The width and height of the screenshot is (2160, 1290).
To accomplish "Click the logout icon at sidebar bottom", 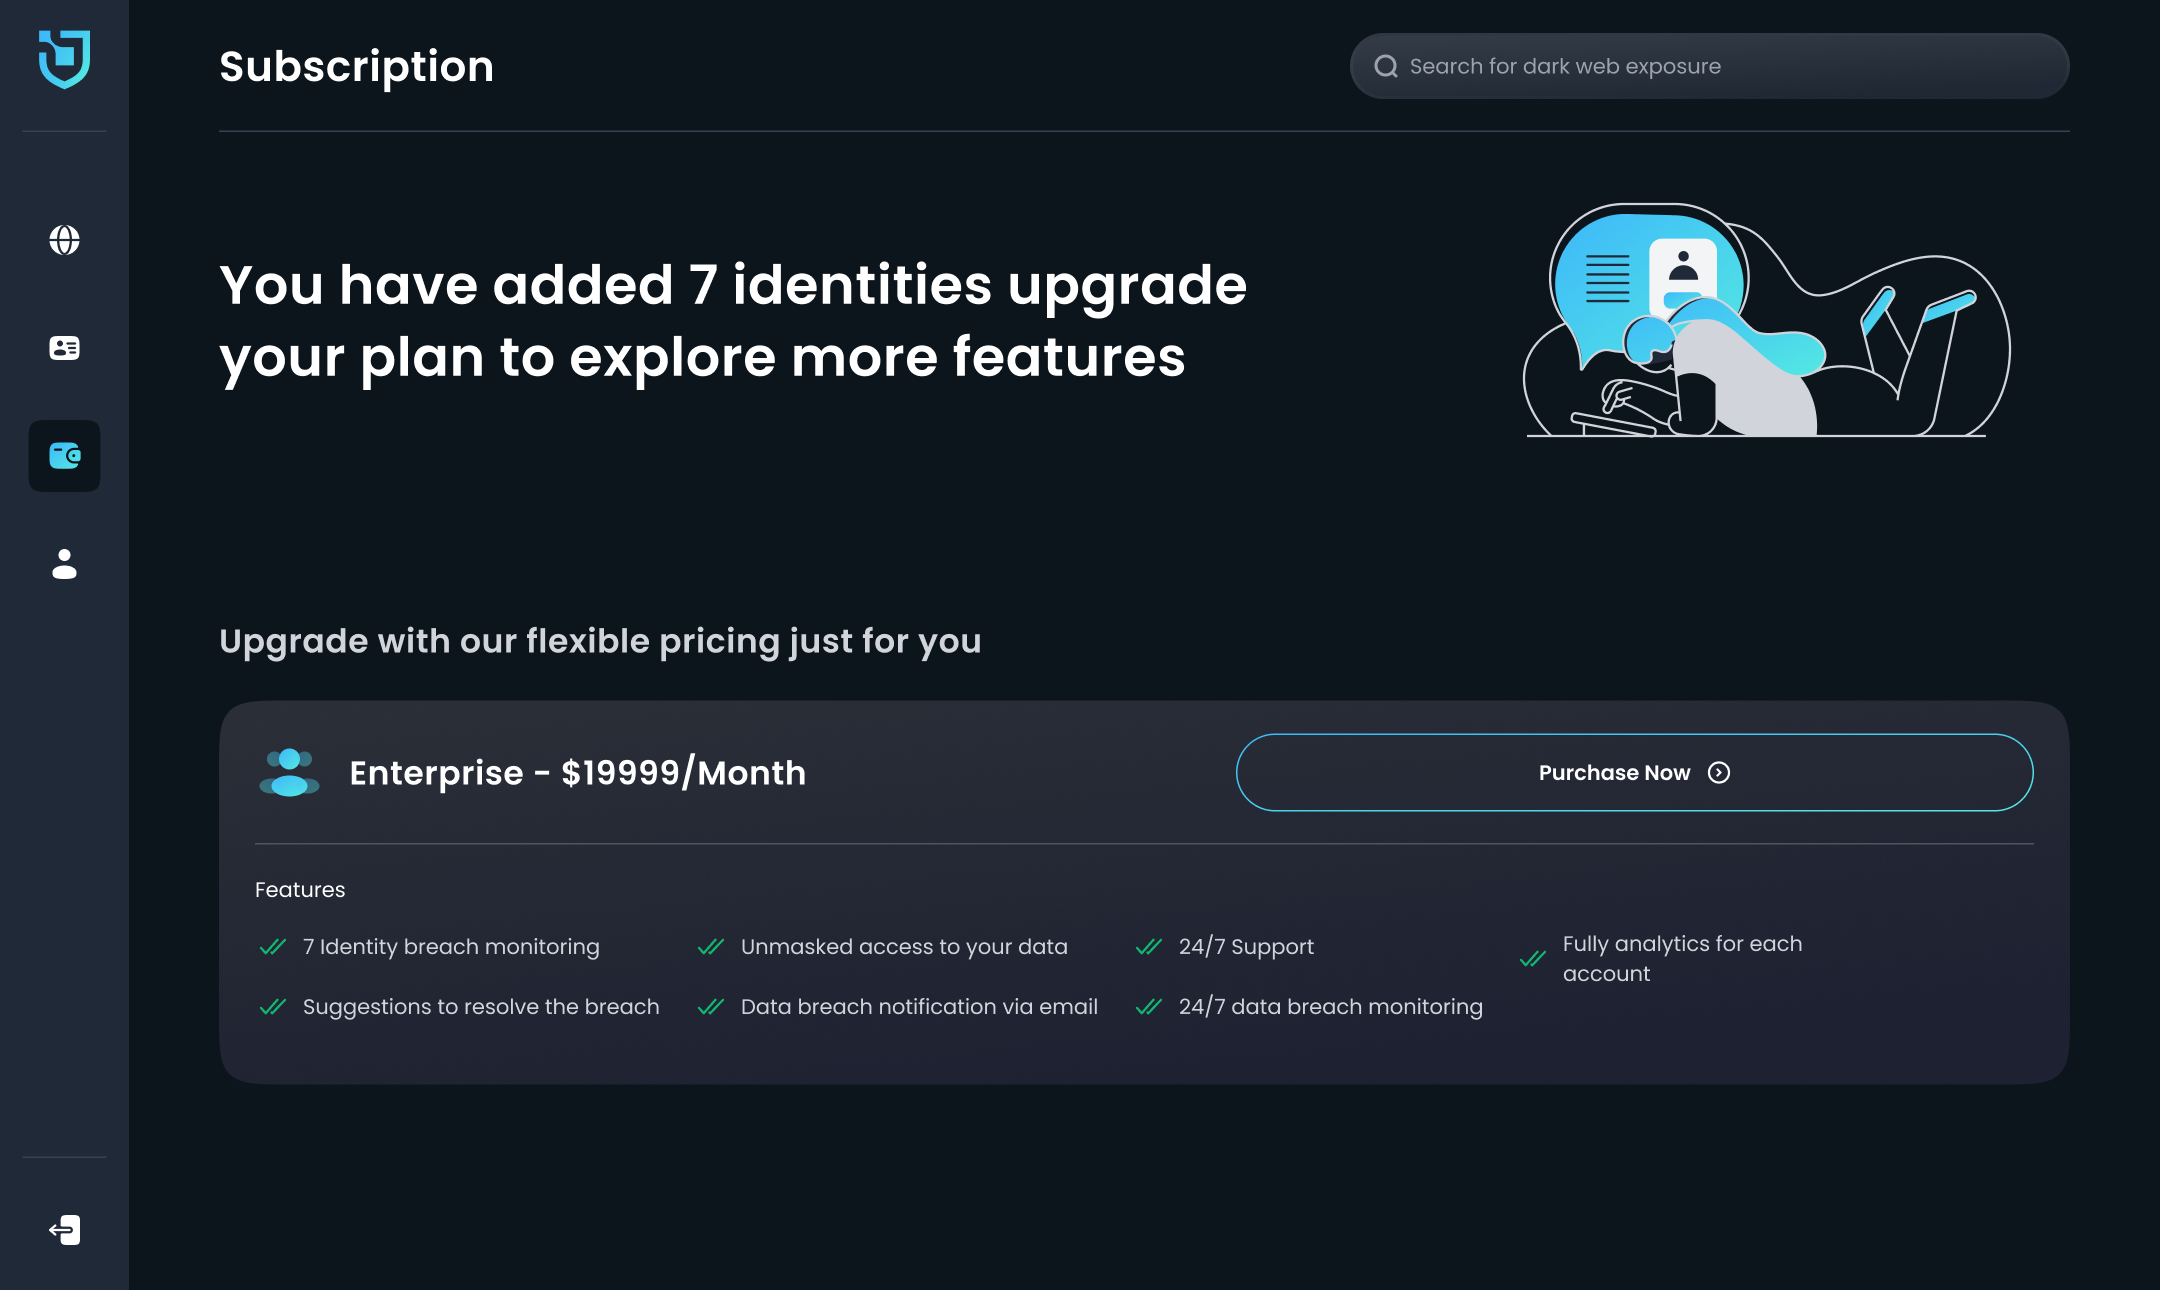I will [x=64, y=1230].
